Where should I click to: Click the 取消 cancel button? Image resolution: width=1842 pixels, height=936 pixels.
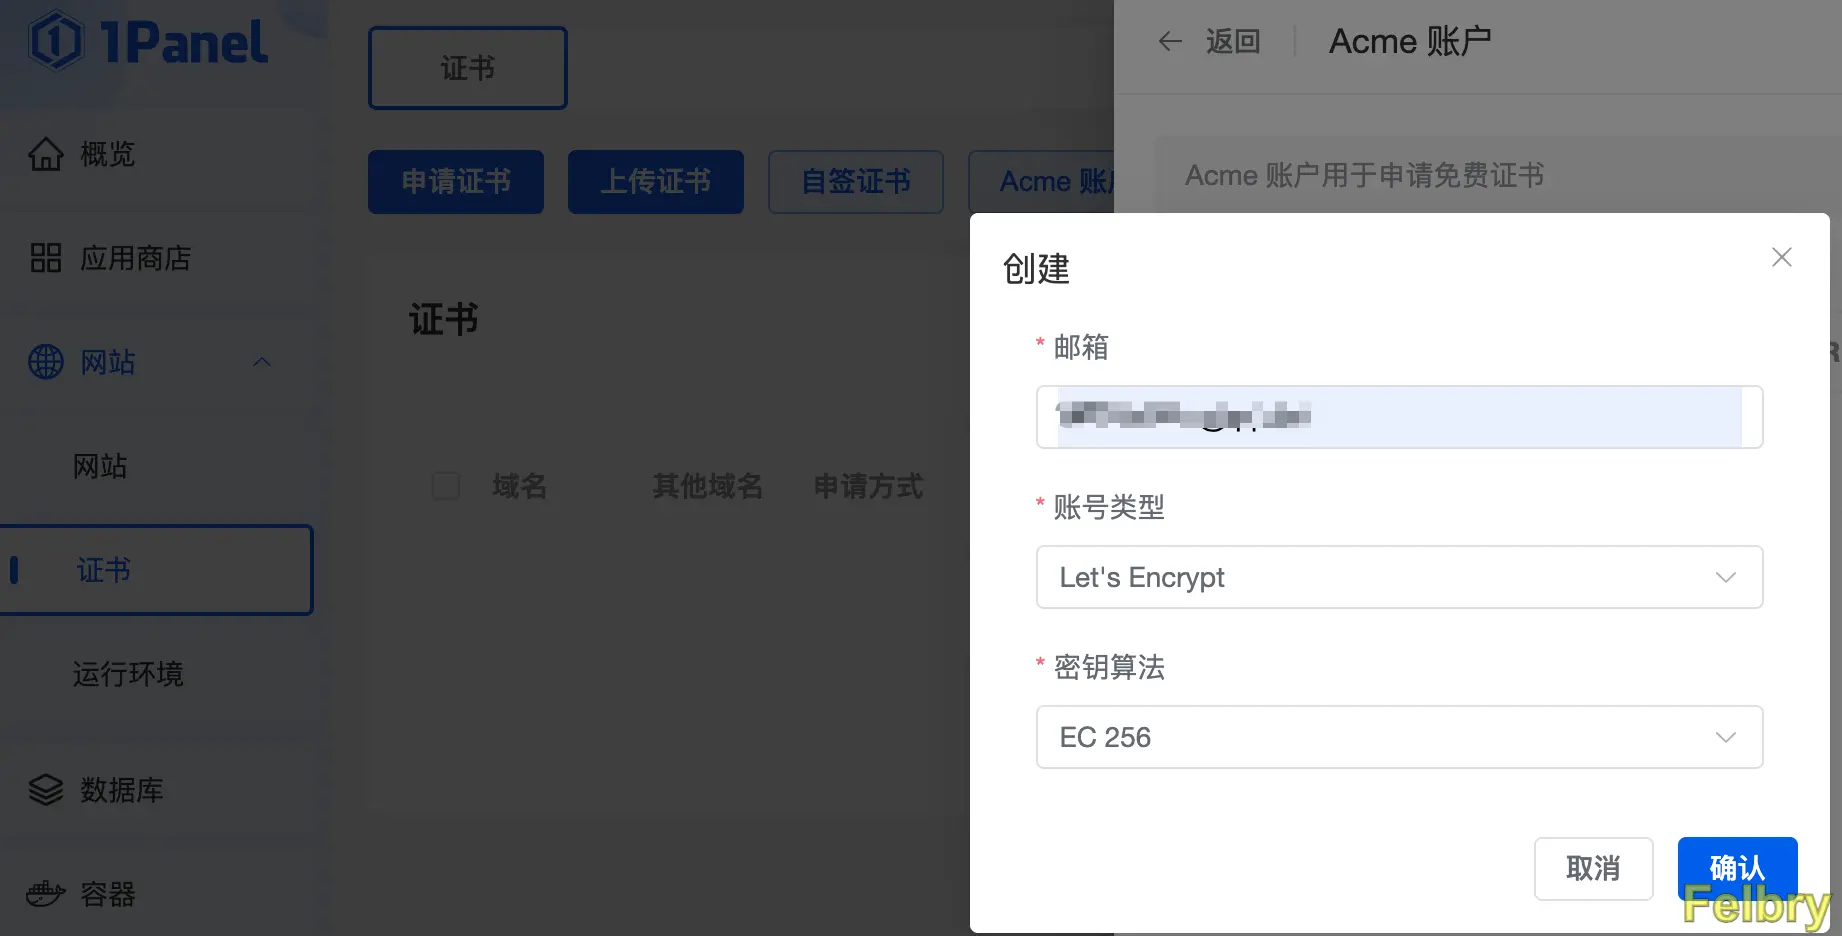click(x=1594, y=868)
